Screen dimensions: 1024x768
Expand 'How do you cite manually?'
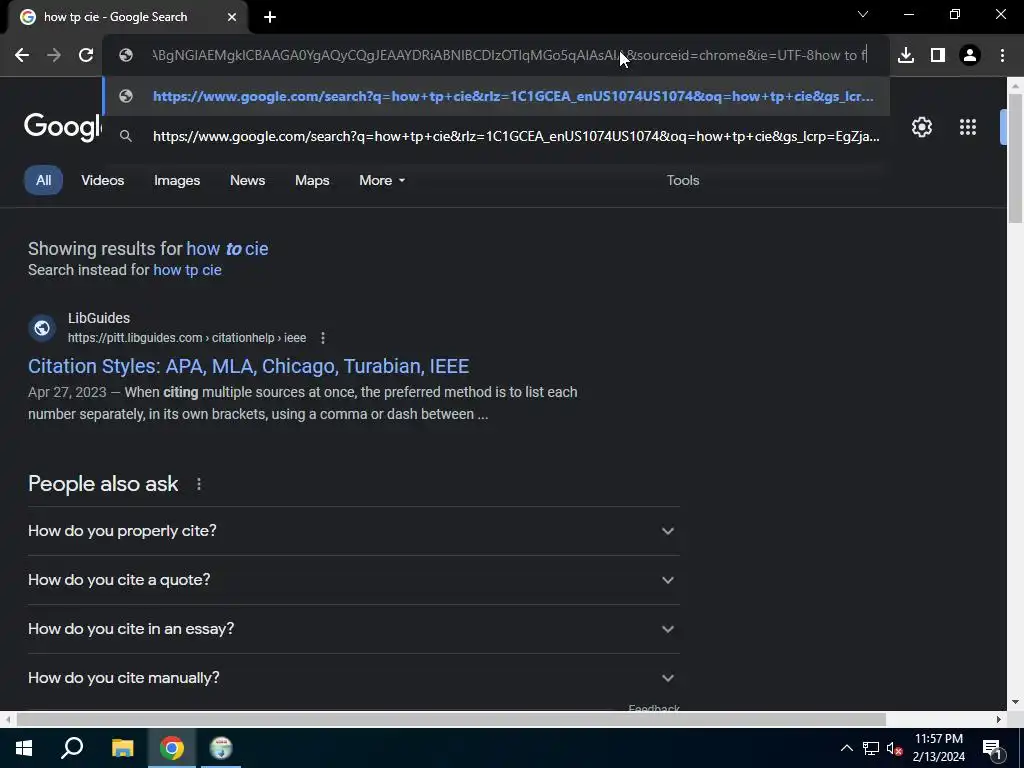click(x=353, y=678)
